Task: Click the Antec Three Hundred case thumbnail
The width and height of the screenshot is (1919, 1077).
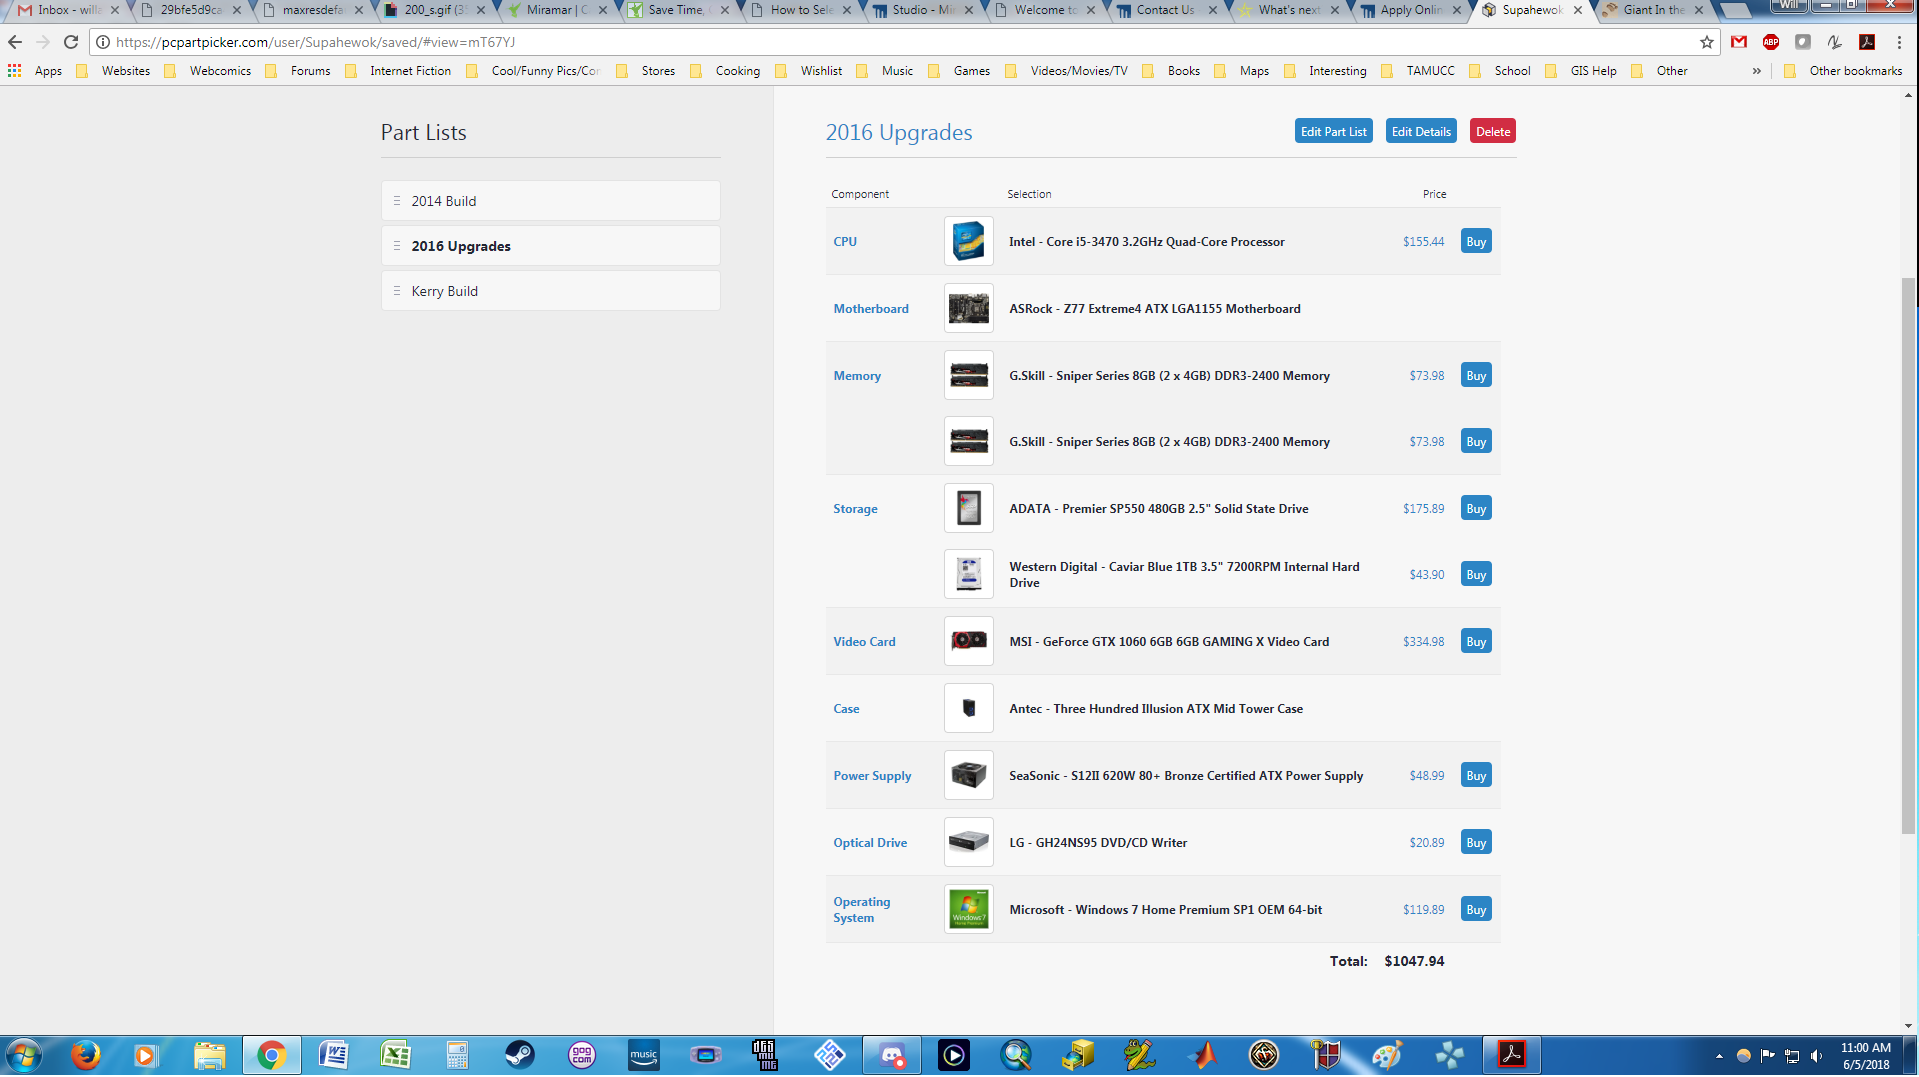Action: (968, 709)
